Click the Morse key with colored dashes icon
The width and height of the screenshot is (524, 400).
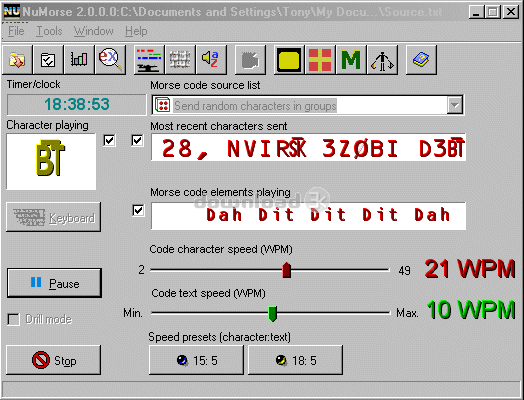[149, 60]
